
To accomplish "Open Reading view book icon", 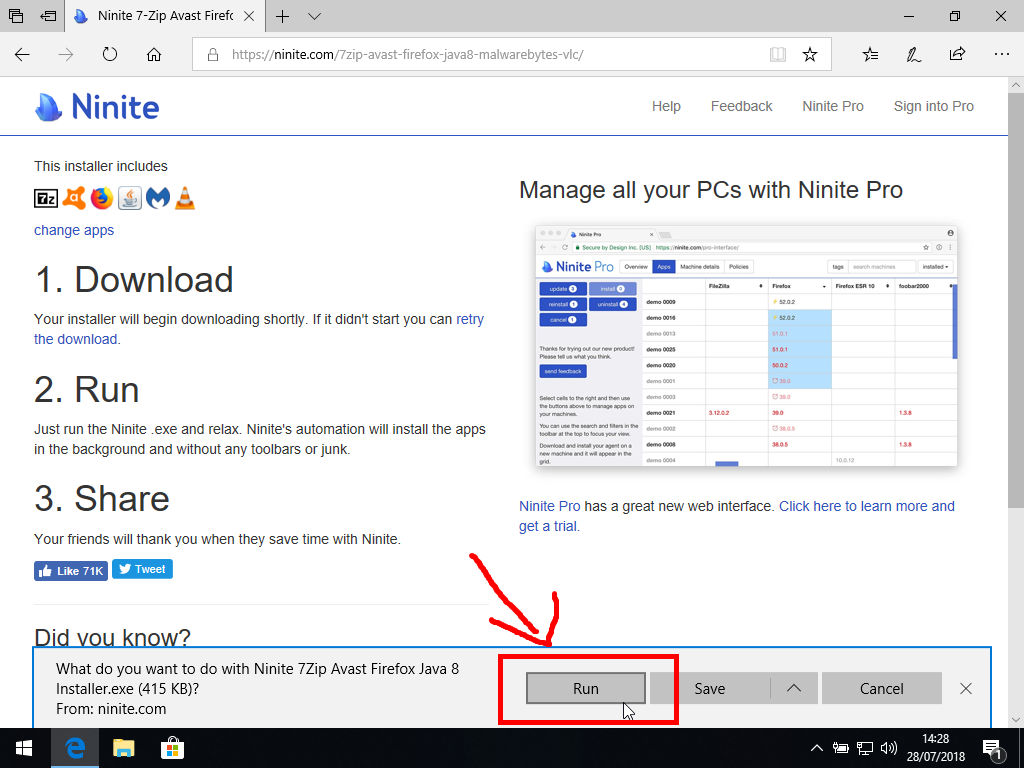I will pyautogui.click(x=777, y=54).
